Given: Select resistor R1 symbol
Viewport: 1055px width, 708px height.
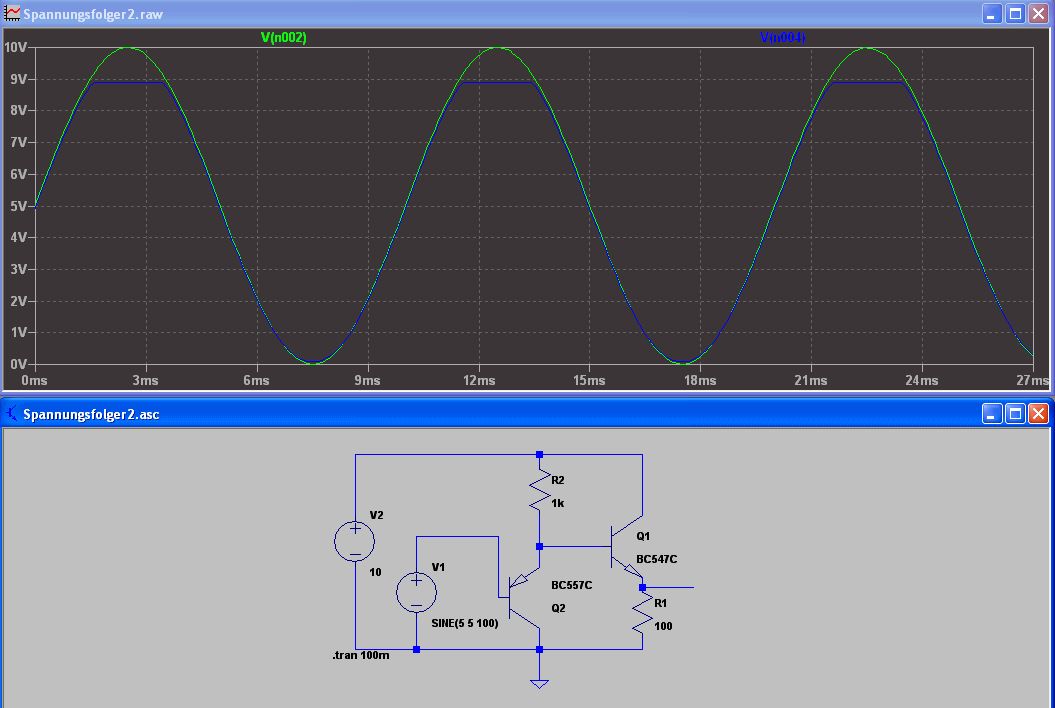Looking at the screenshot, I should (643, 613).
